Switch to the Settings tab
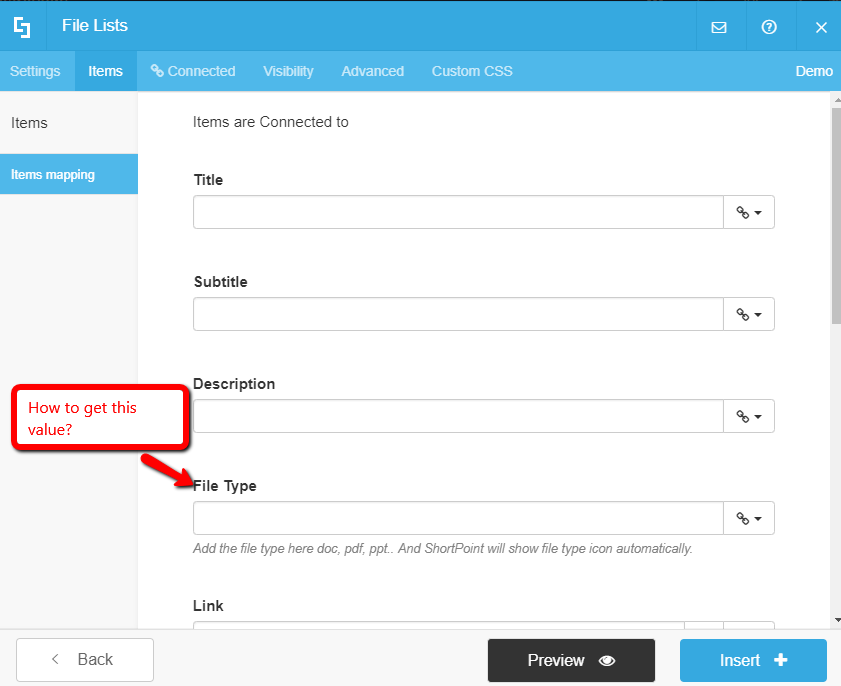Screen dimensions: 841x686 [x=36, y=71]
